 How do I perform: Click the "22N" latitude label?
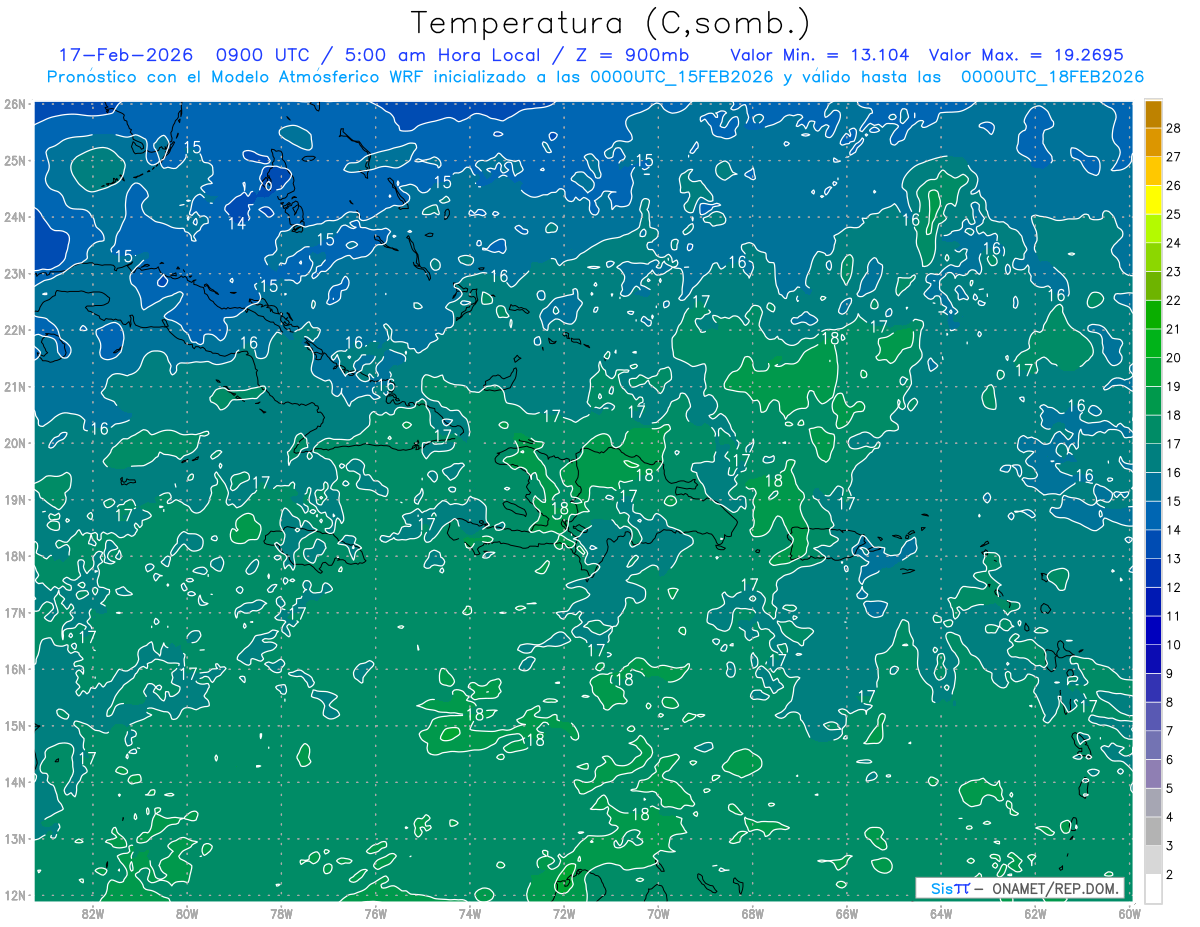point(14,330)
